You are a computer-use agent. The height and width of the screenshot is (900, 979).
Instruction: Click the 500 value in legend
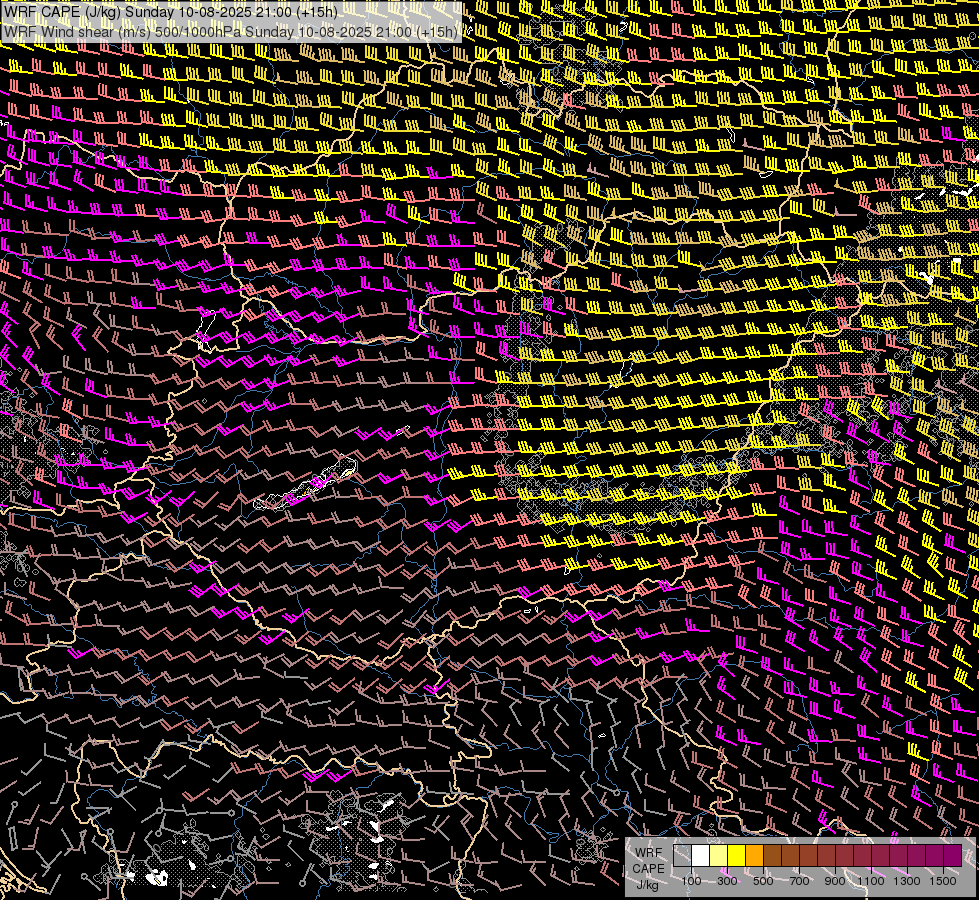763,881
